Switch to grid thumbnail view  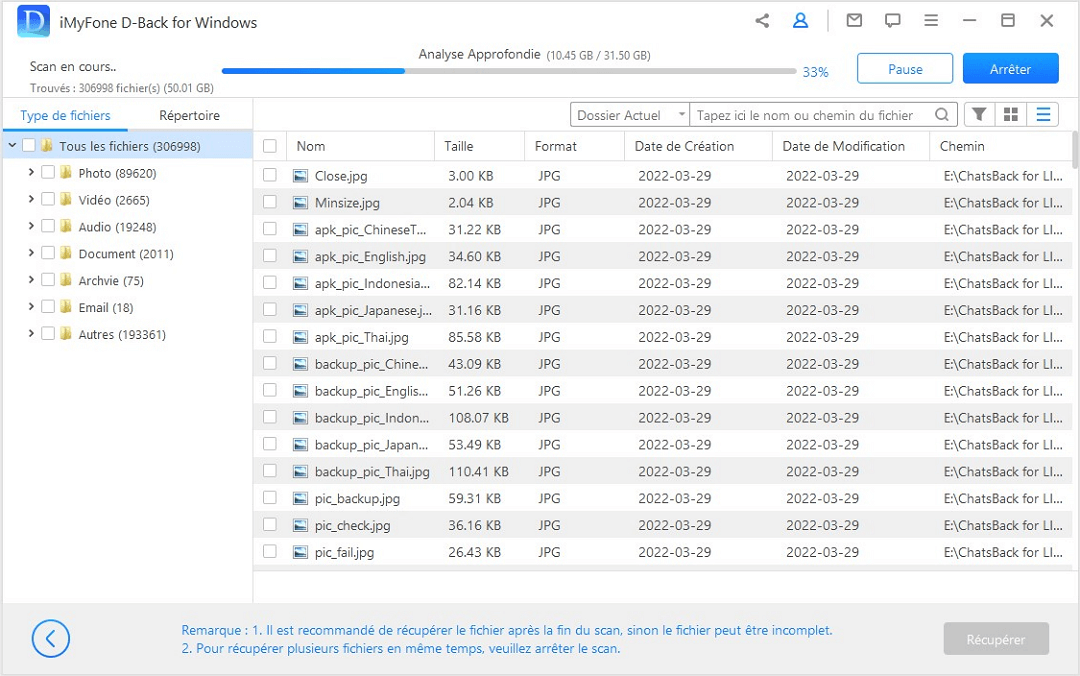point(1011,115)
